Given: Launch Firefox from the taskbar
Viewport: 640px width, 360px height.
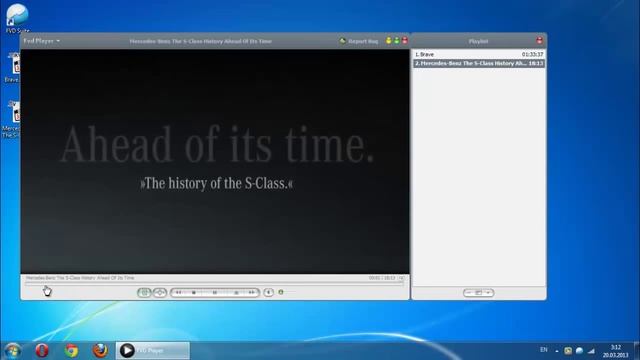Looking at the screenshot, I should (x=100, y=351).
